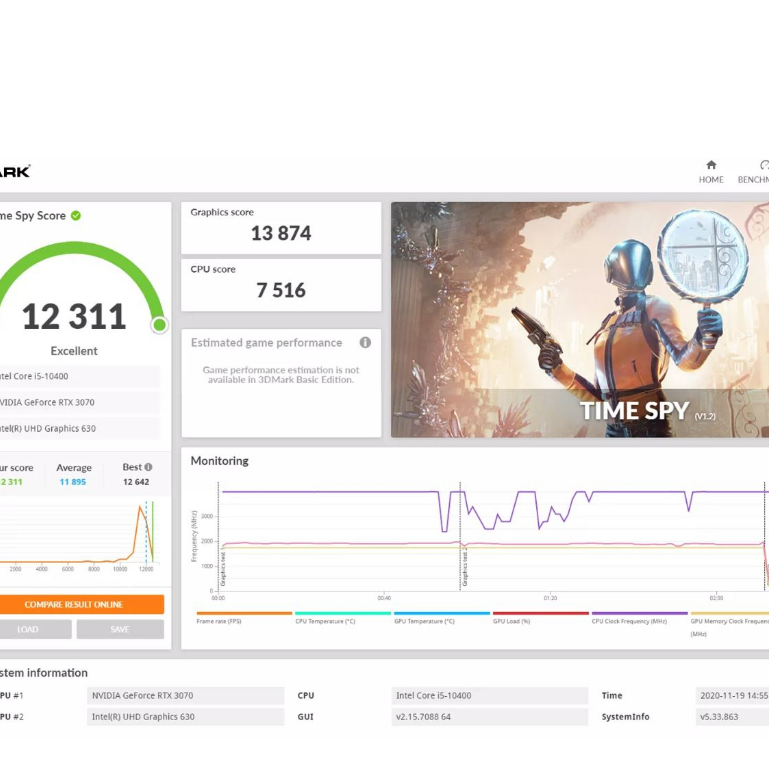Click the info icon beside Best score
The image size is (769, 769).
148,467
